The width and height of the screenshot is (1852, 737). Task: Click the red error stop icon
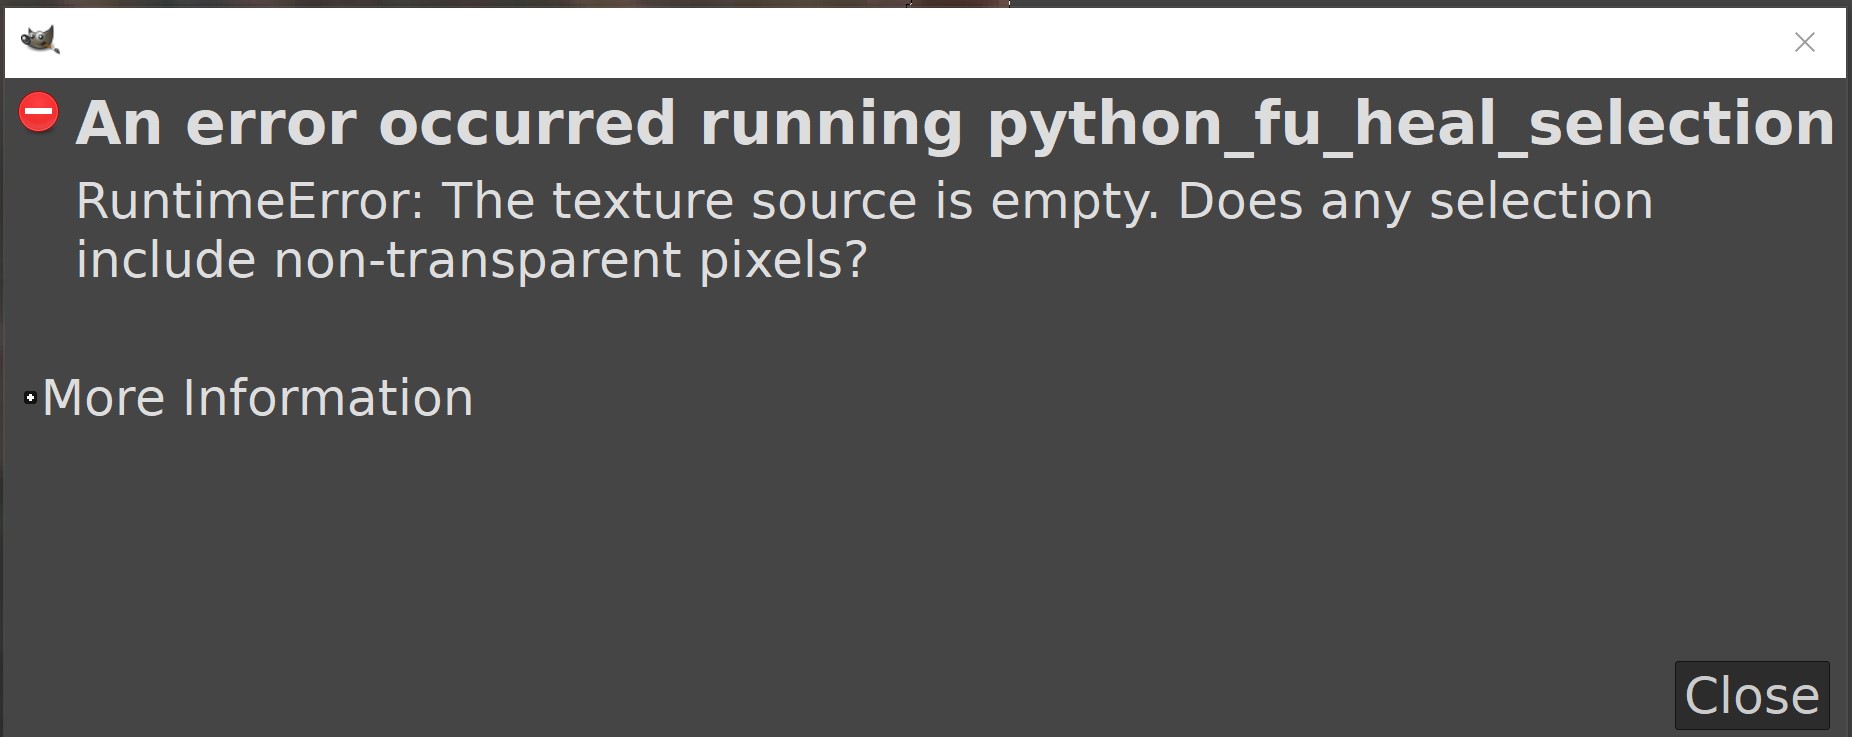click(39, 112)
